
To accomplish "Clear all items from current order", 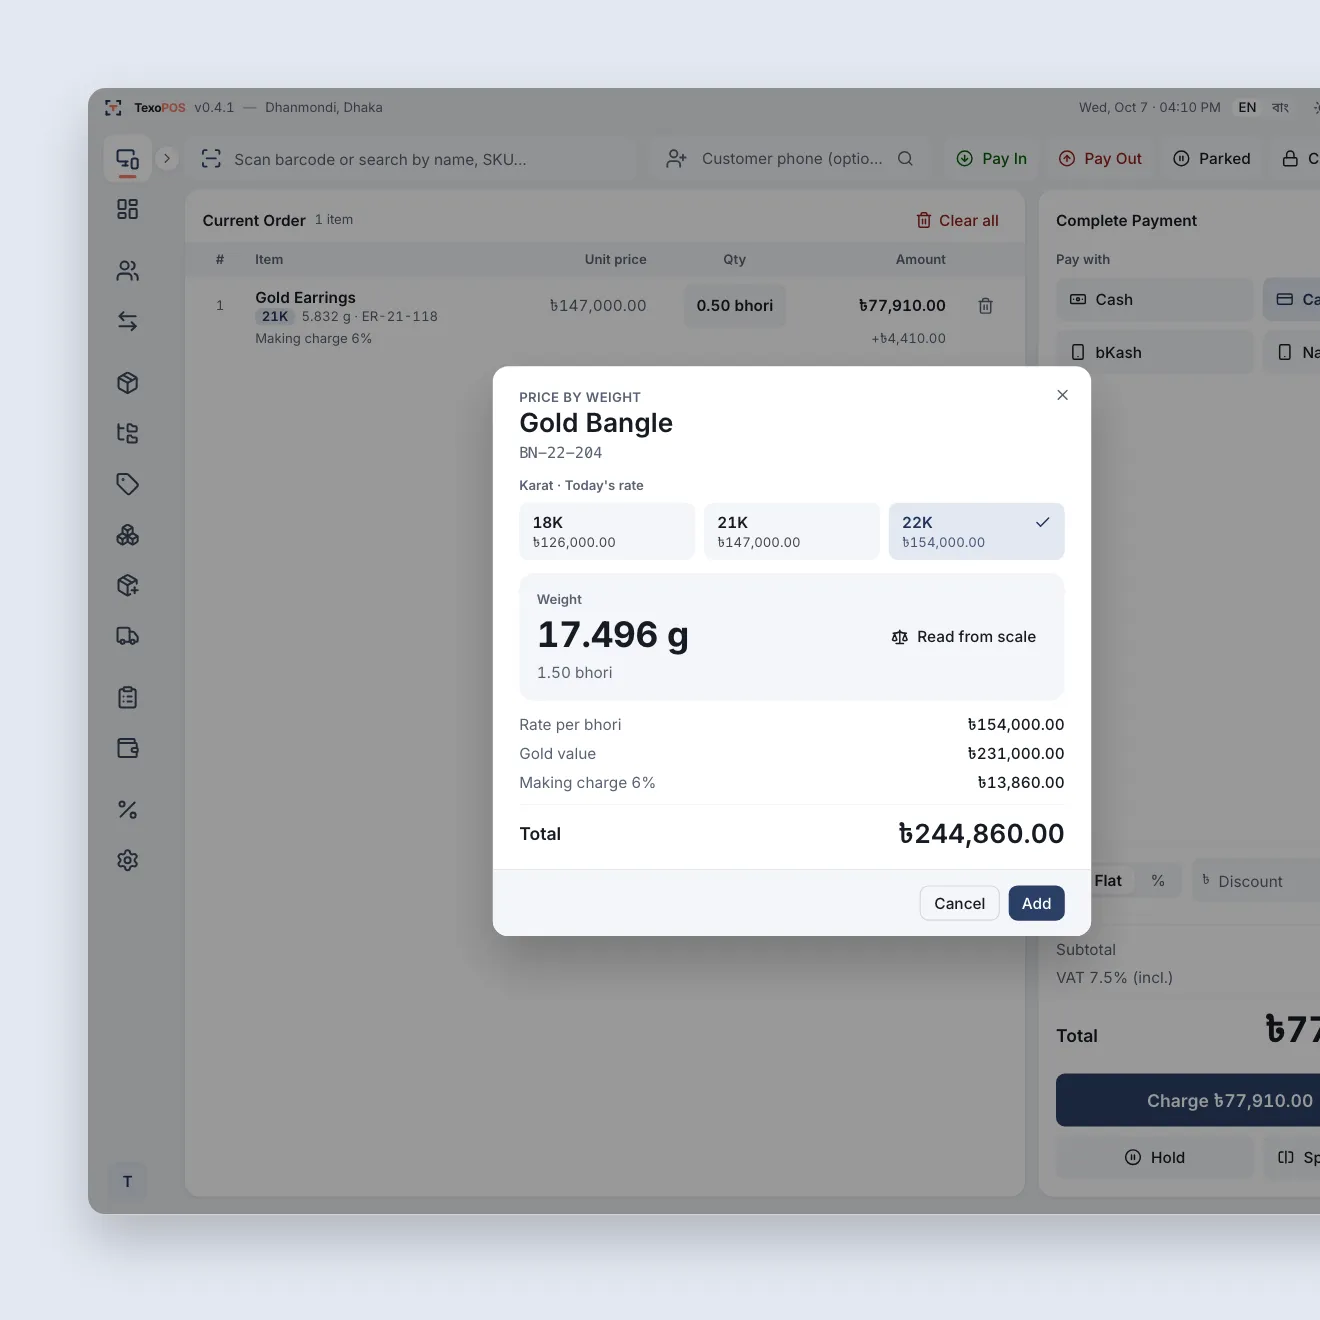I will [x=958, y=220].
